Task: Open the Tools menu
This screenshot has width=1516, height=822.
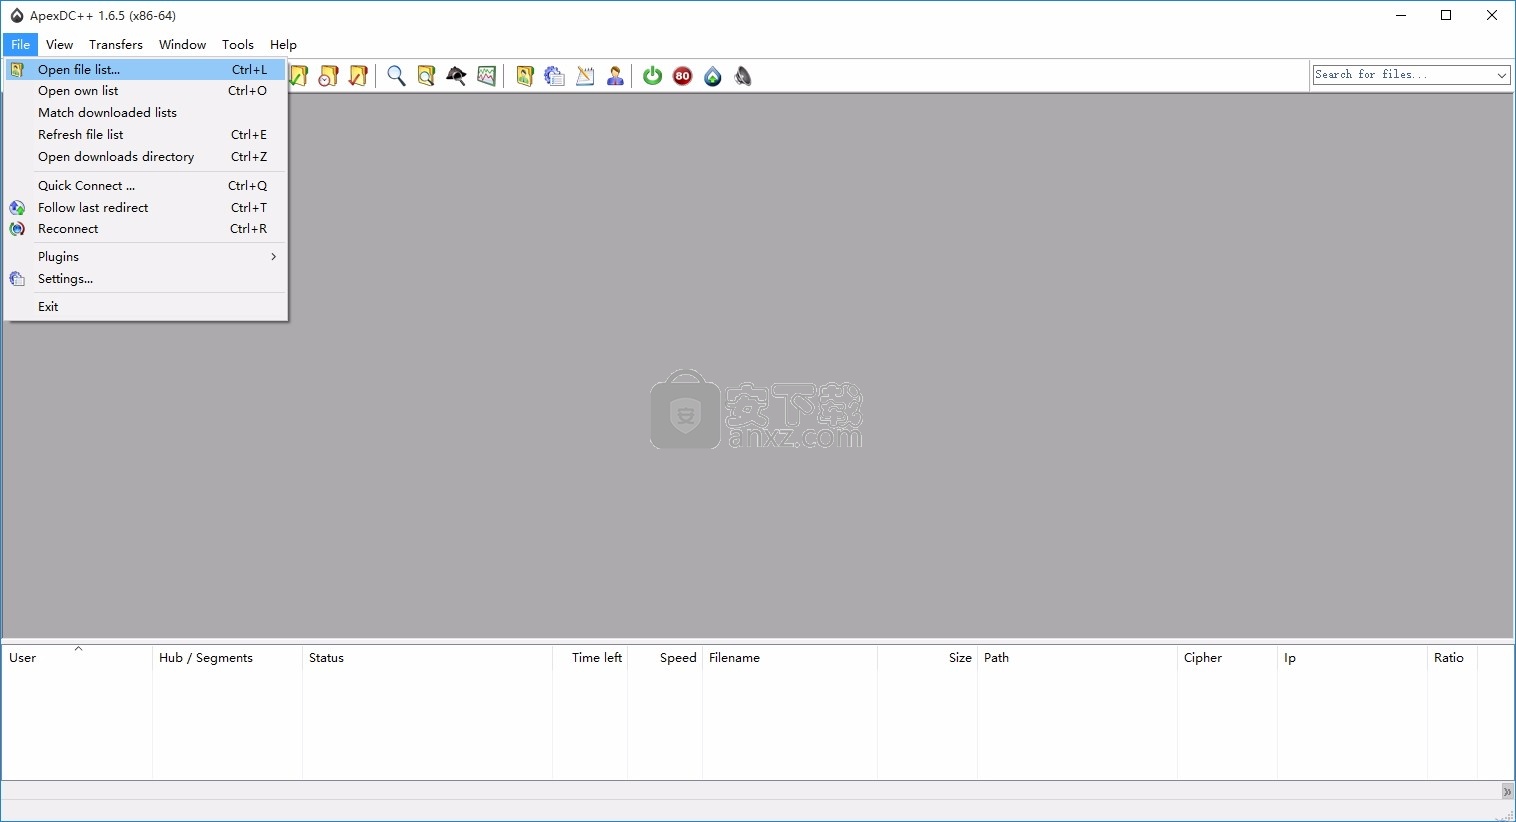Action: [x=238, y=44]
